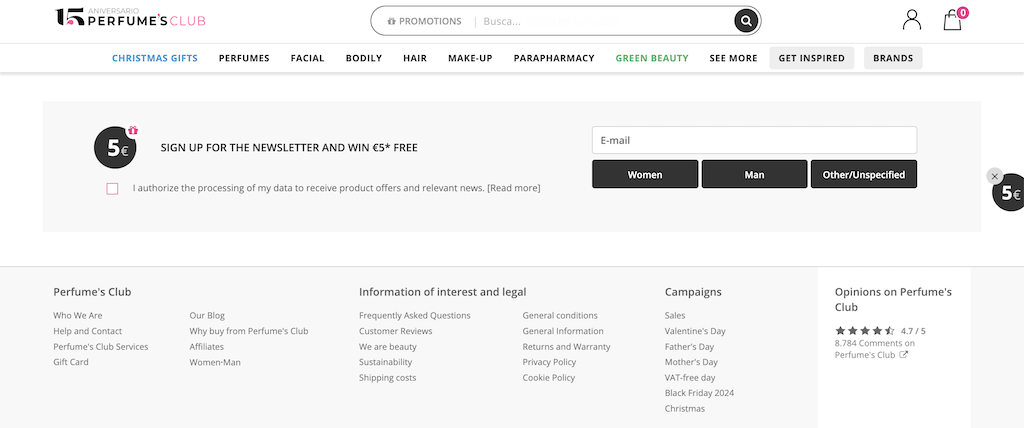The image size is (1024, 428).
Task: Open the shopping bag cart icon
Action: [x=953, y=20]
